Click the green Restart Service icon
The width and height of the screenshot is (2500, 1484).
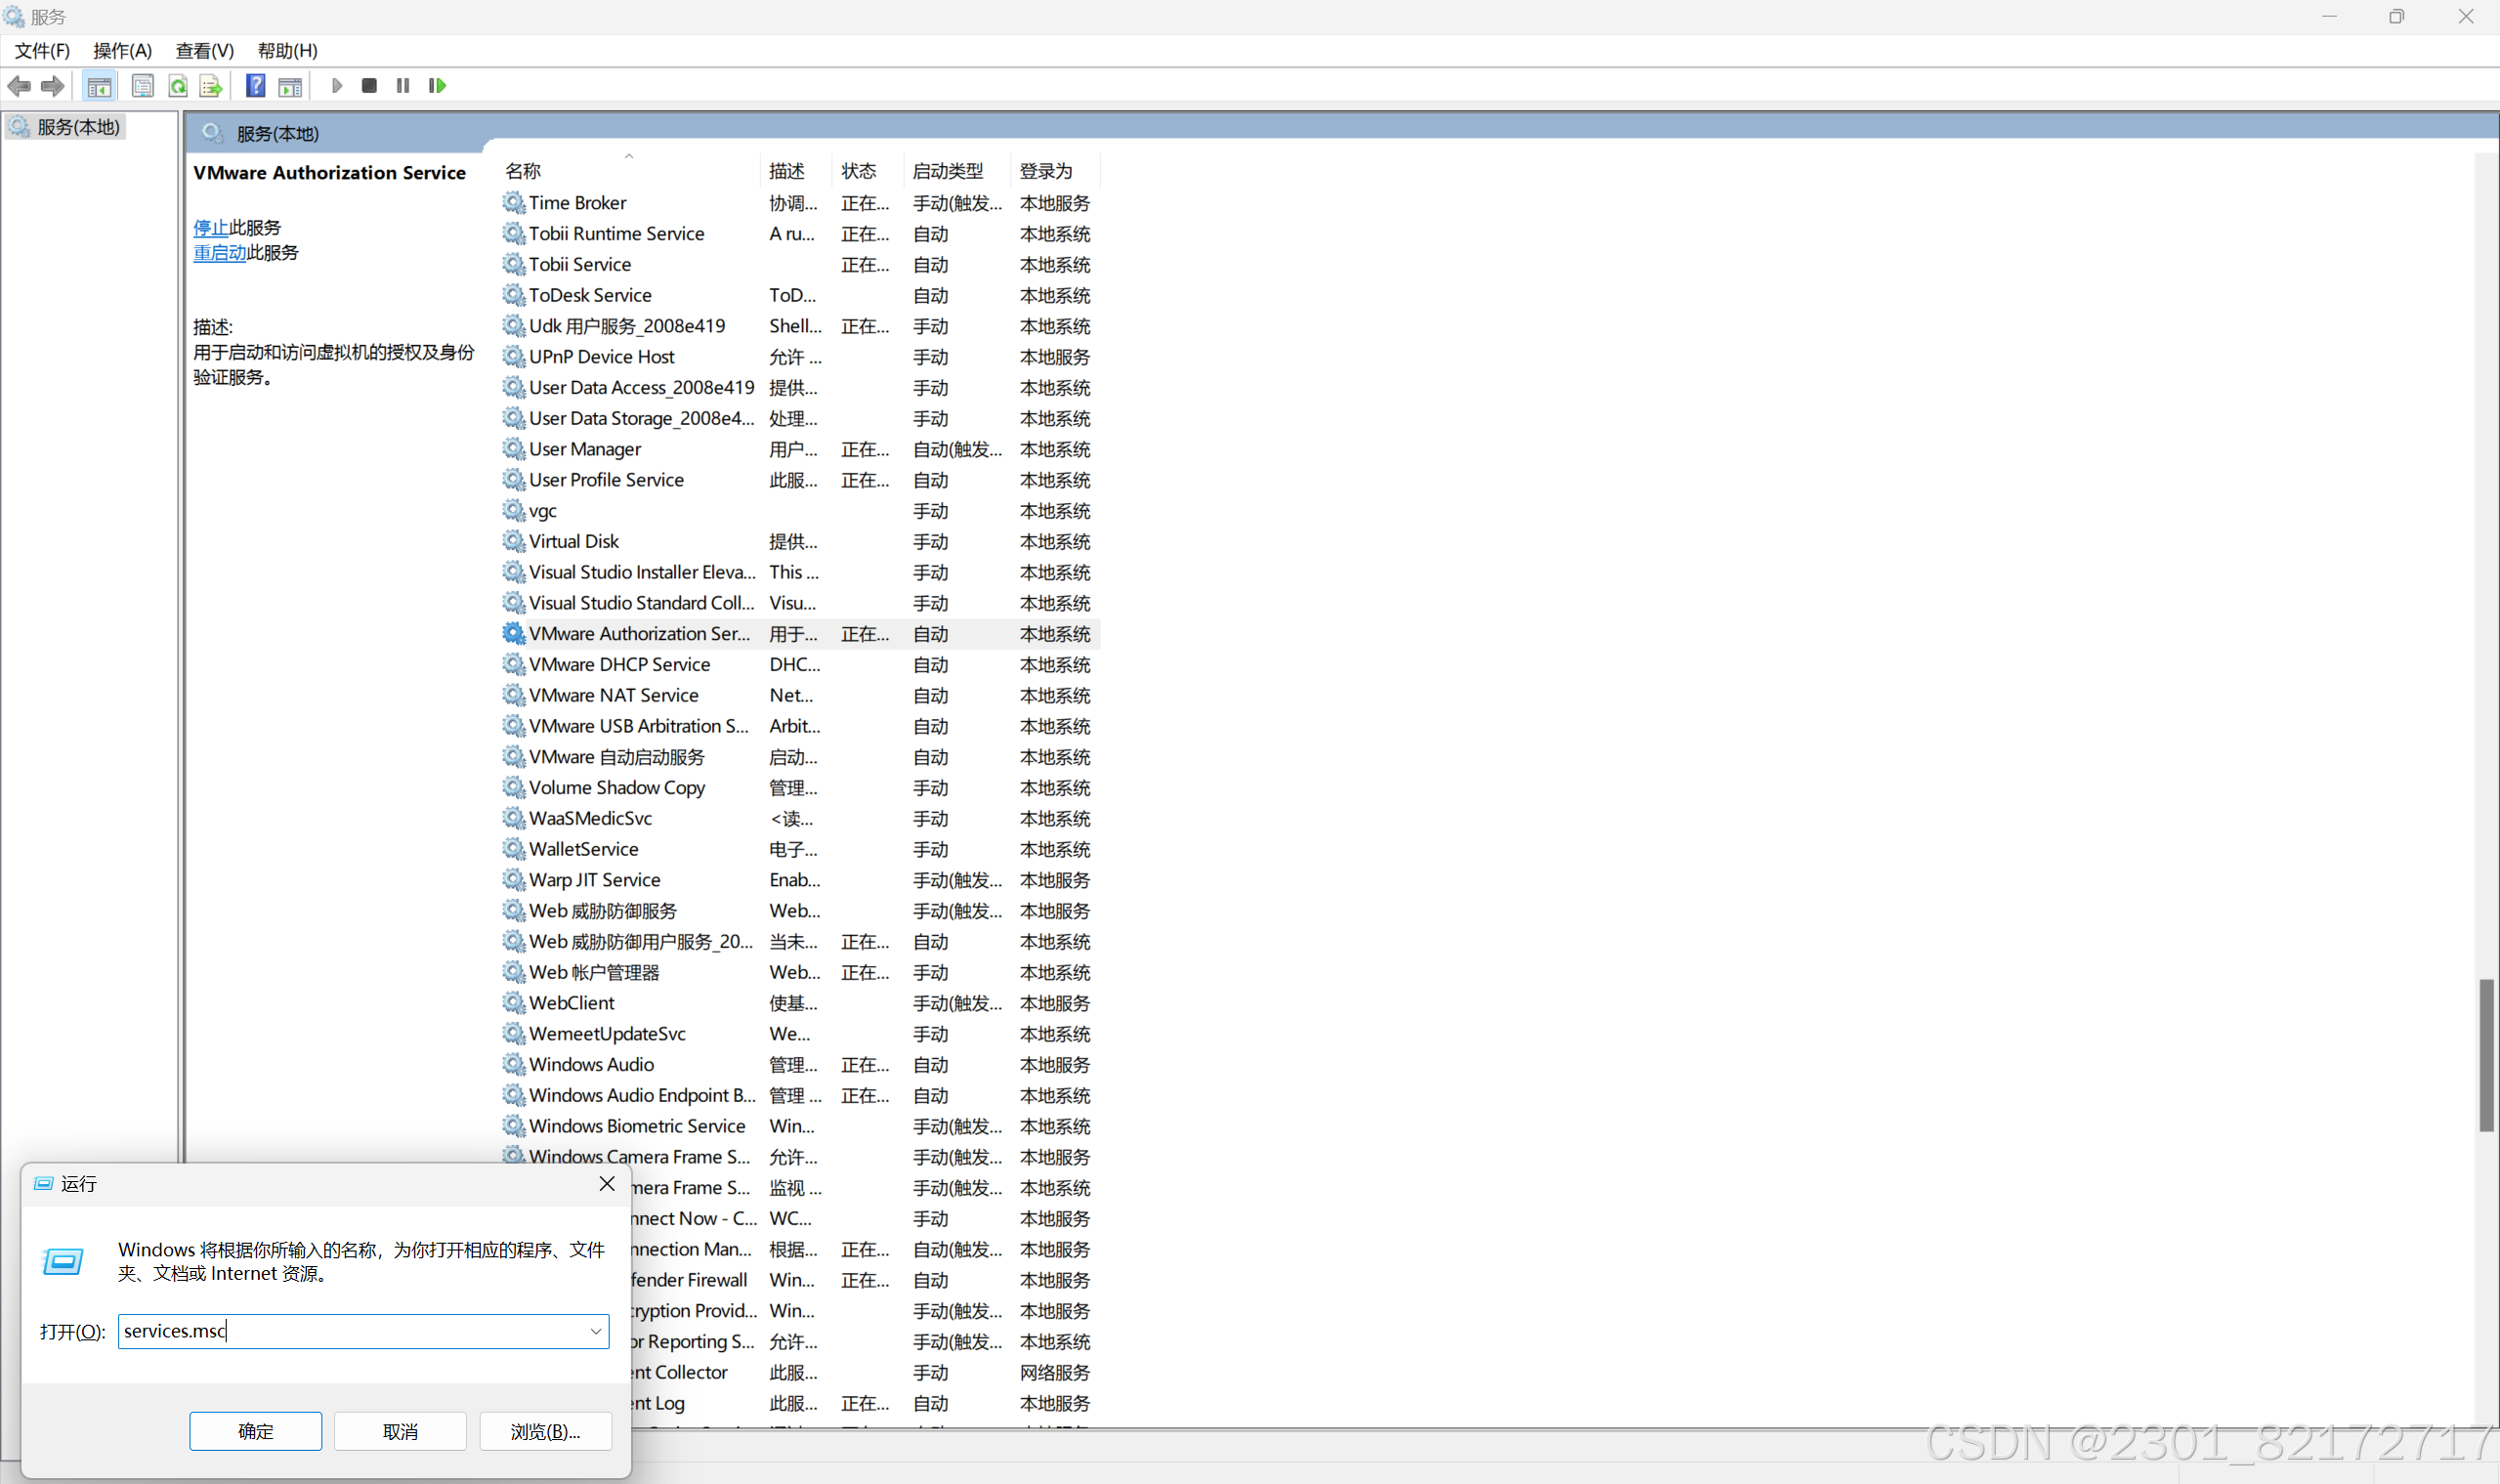pyautogui.click(x=437, y=86)
